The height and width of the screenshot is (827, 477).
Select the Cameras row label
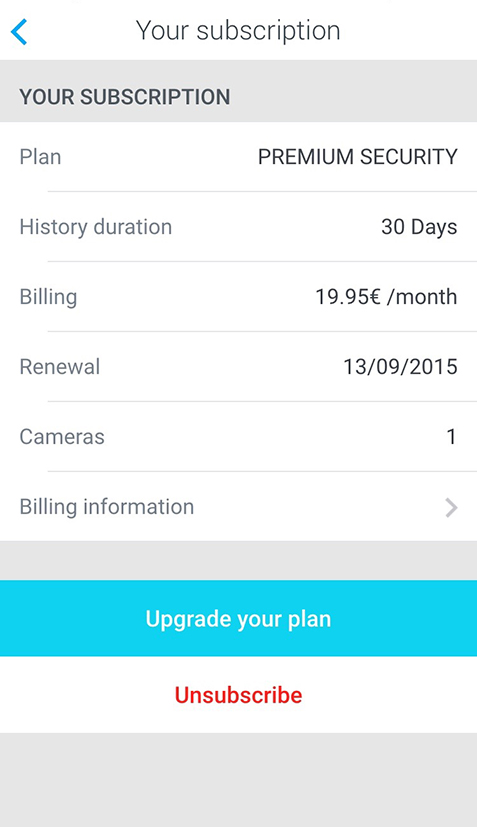(x=62, y=437)
